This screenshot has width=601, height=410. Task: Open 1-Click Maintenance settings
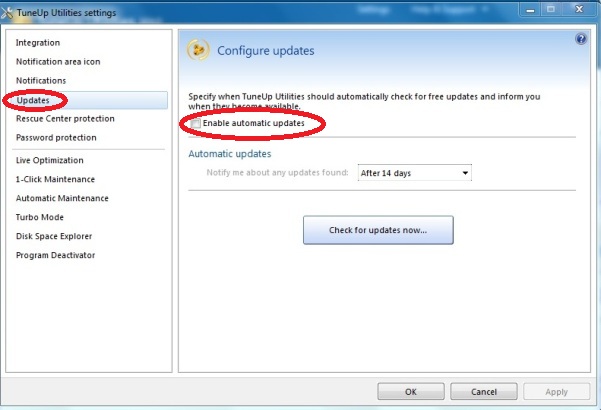click(x=55, y=179)
